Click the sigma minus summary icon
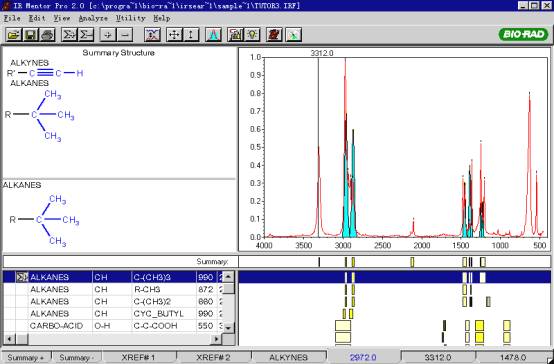 click(86, 35)
